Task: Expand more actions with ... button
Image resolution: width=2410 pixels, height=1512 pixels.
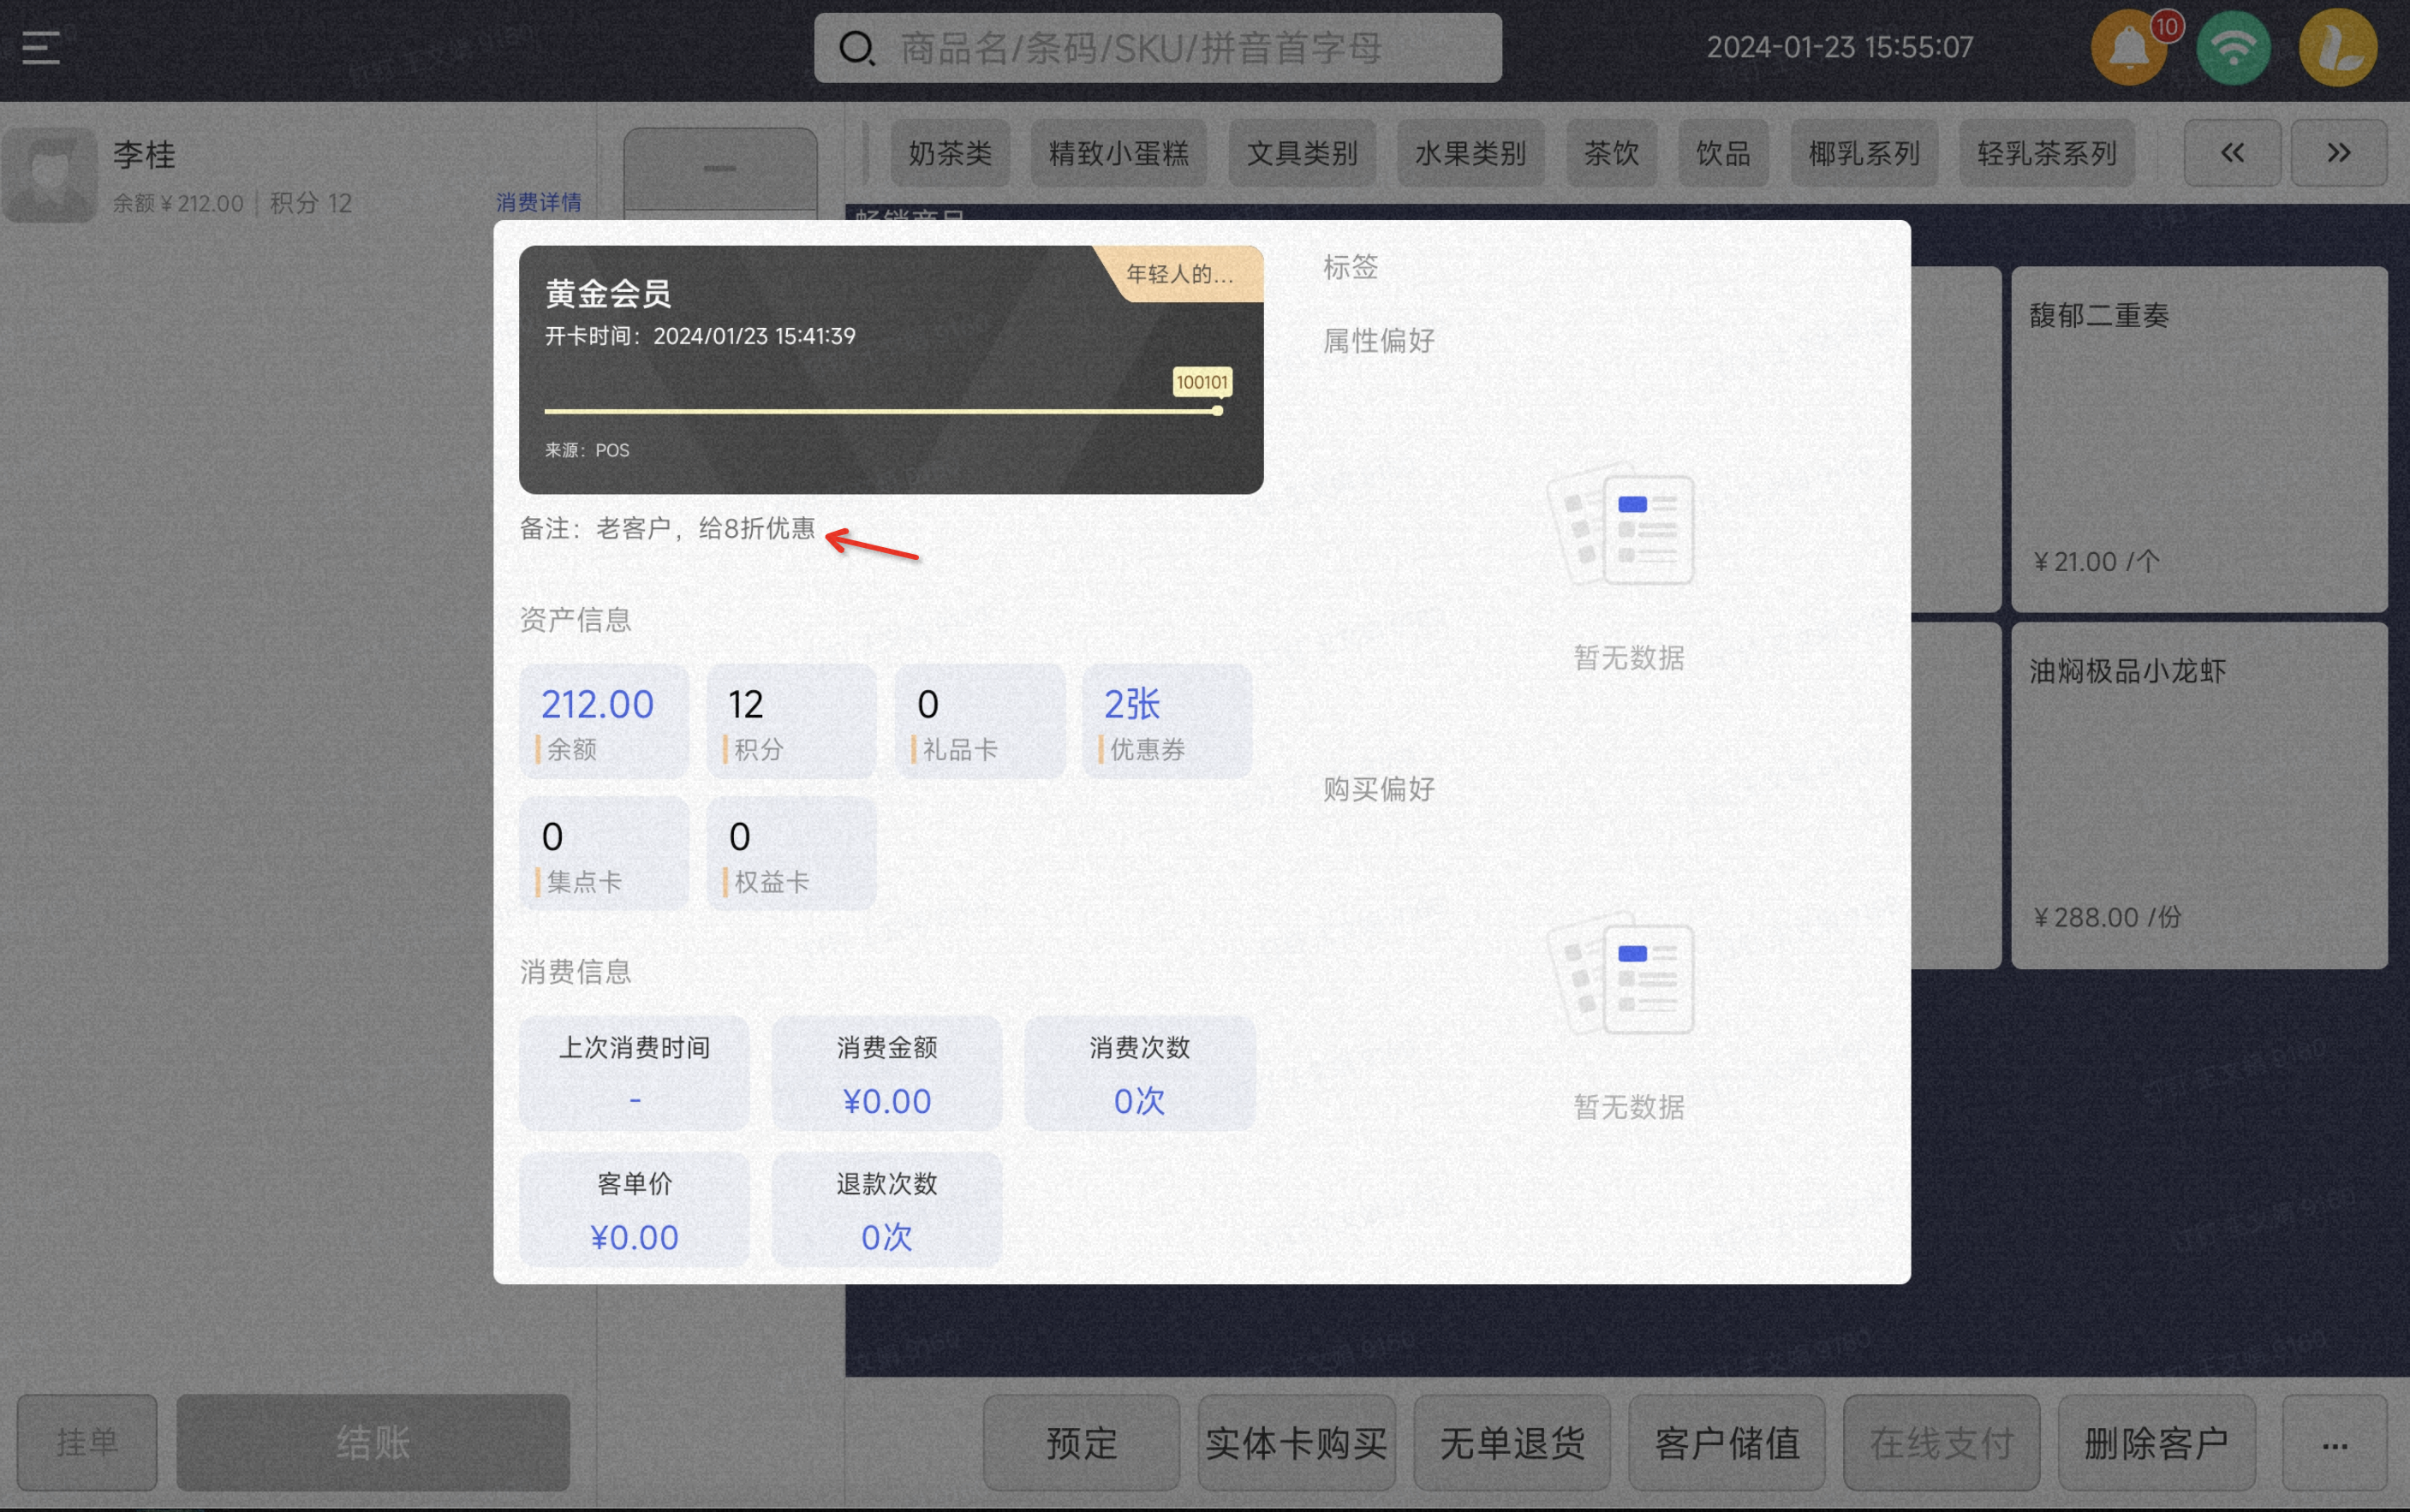Action: tap(2334, 1443)
